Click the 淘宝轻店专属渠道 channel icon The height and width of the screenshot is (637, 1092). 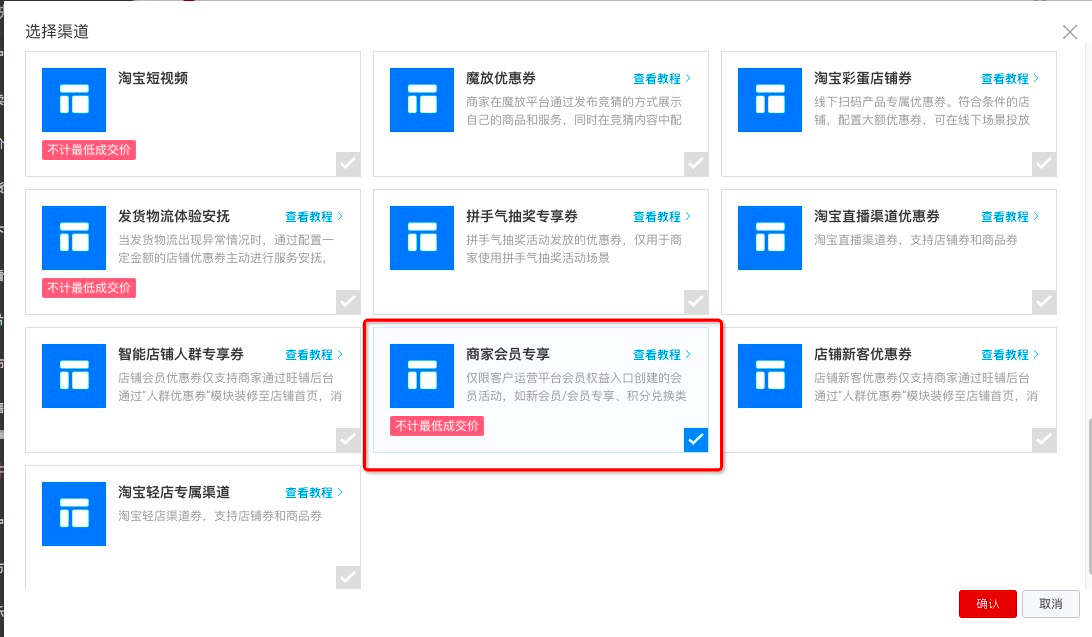[74, 514]
